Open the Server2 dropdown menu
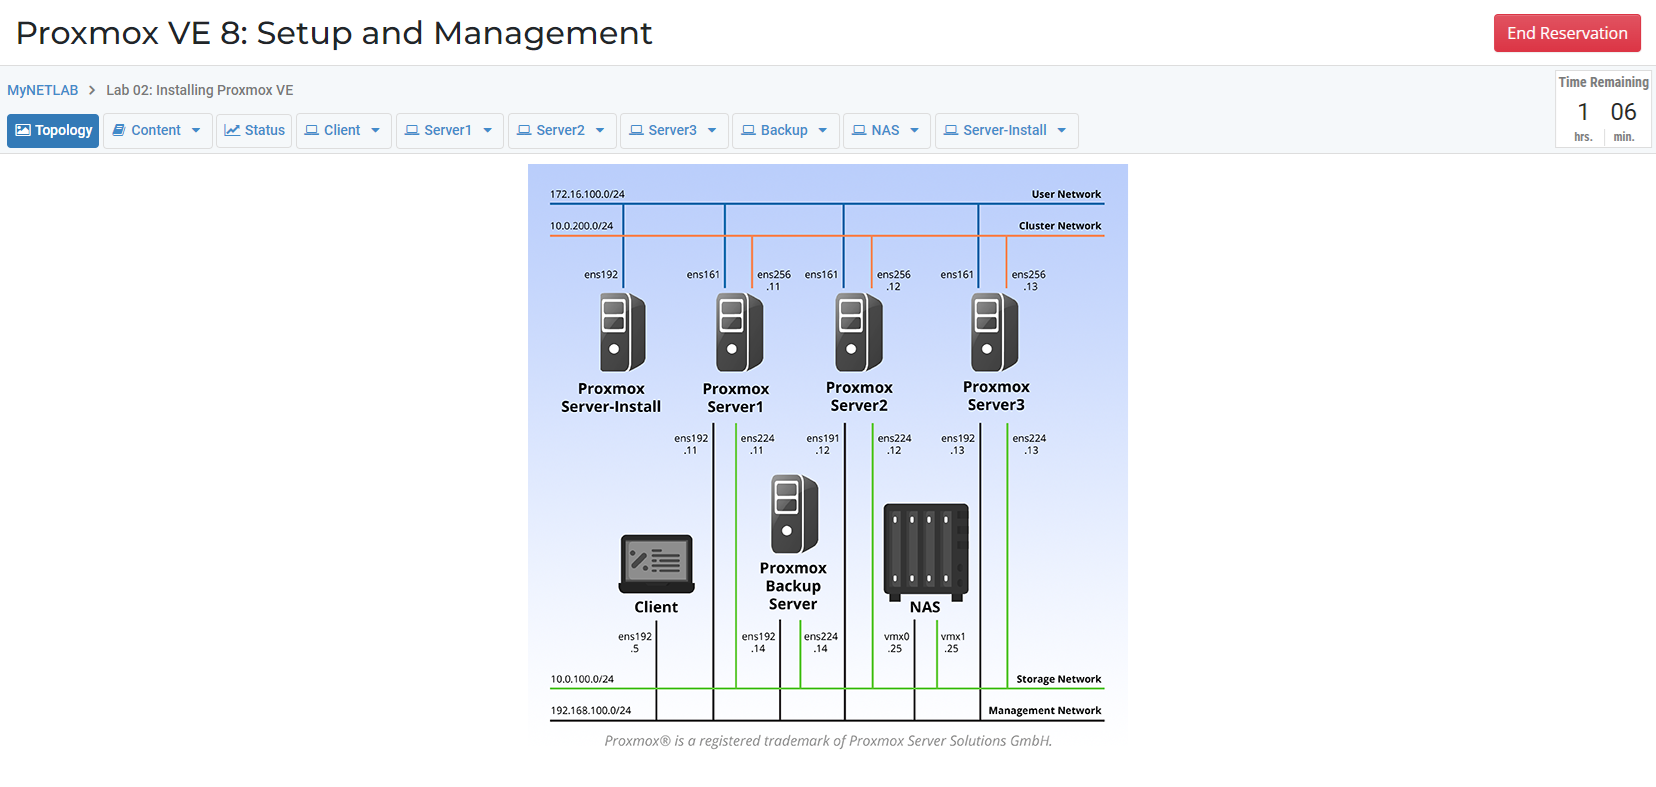The height and width of the screenshot is (787, 1656). coord(561,130)
